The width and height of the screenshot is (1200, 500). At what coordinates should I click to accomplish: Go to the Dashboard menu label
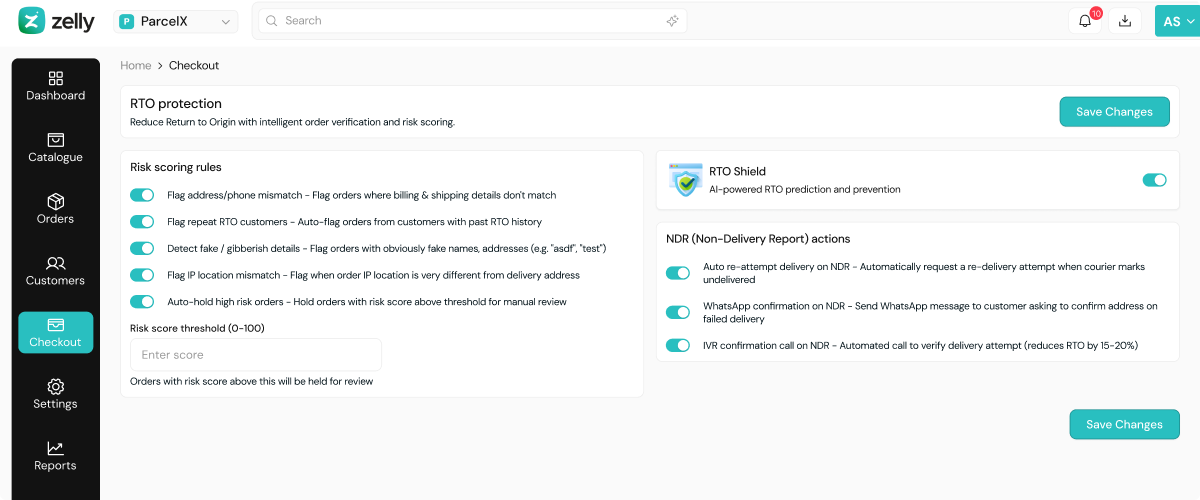56,96
